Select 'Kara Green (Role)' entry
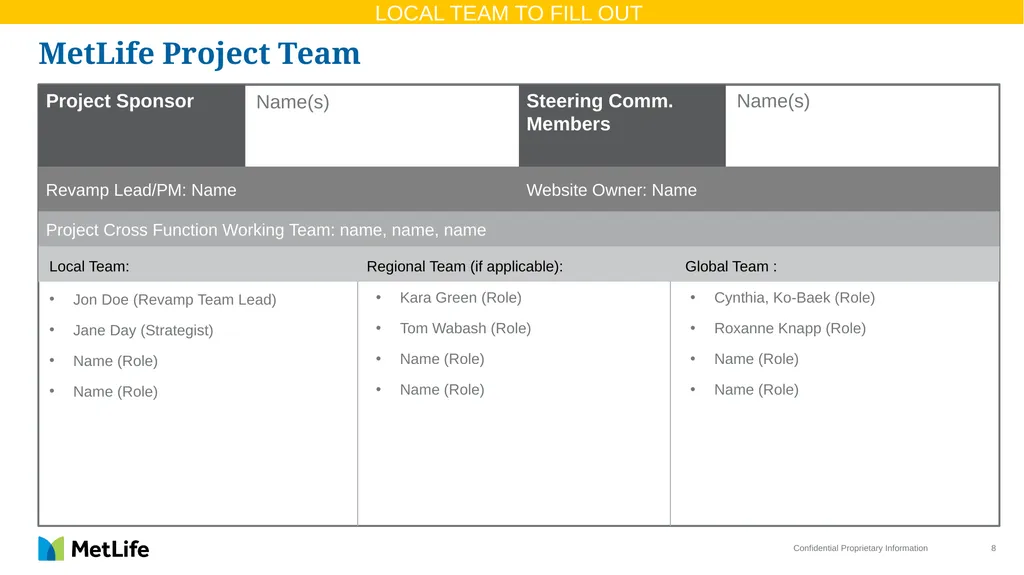This screenshot has width=1024, height=575. click(460, 298)
